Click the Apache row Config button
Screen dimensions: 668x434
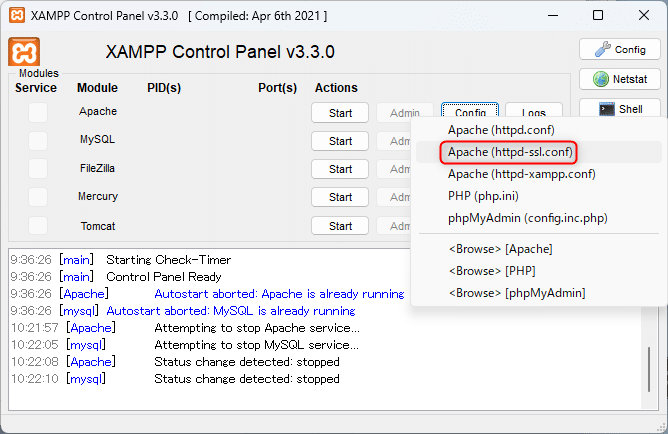(x=470, y=110)
